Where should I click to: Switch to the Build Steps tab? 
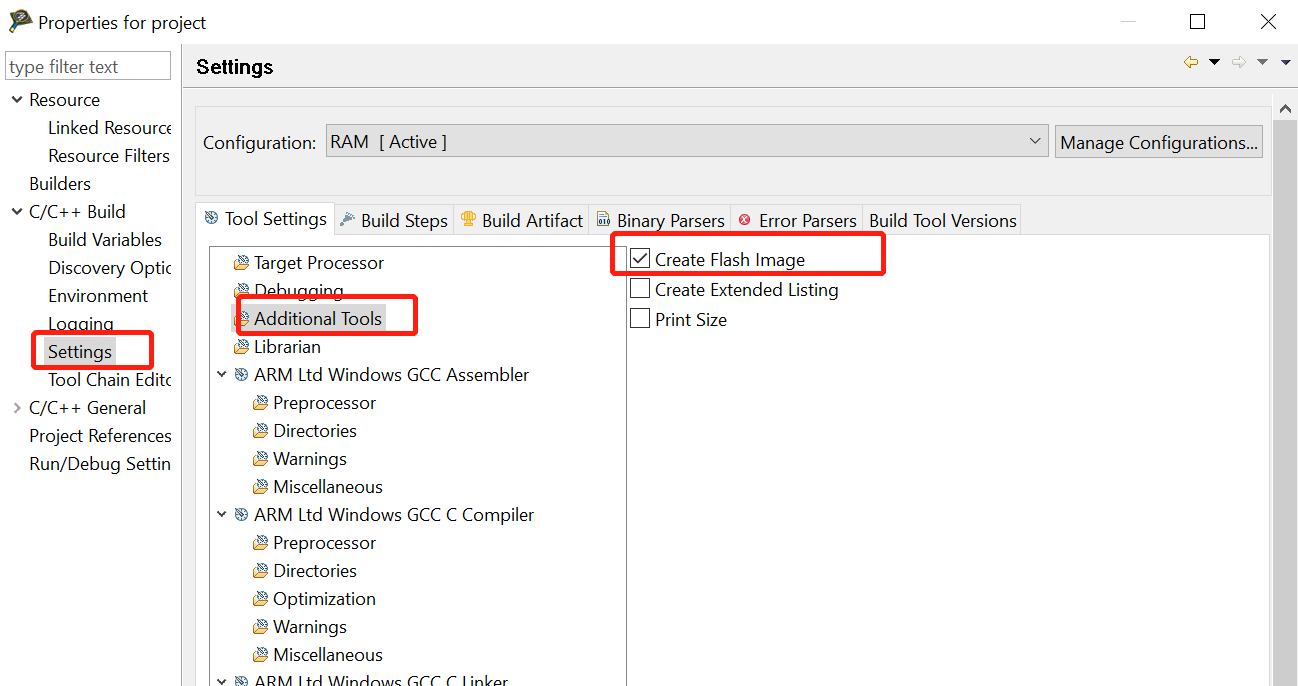pos(403,220)
